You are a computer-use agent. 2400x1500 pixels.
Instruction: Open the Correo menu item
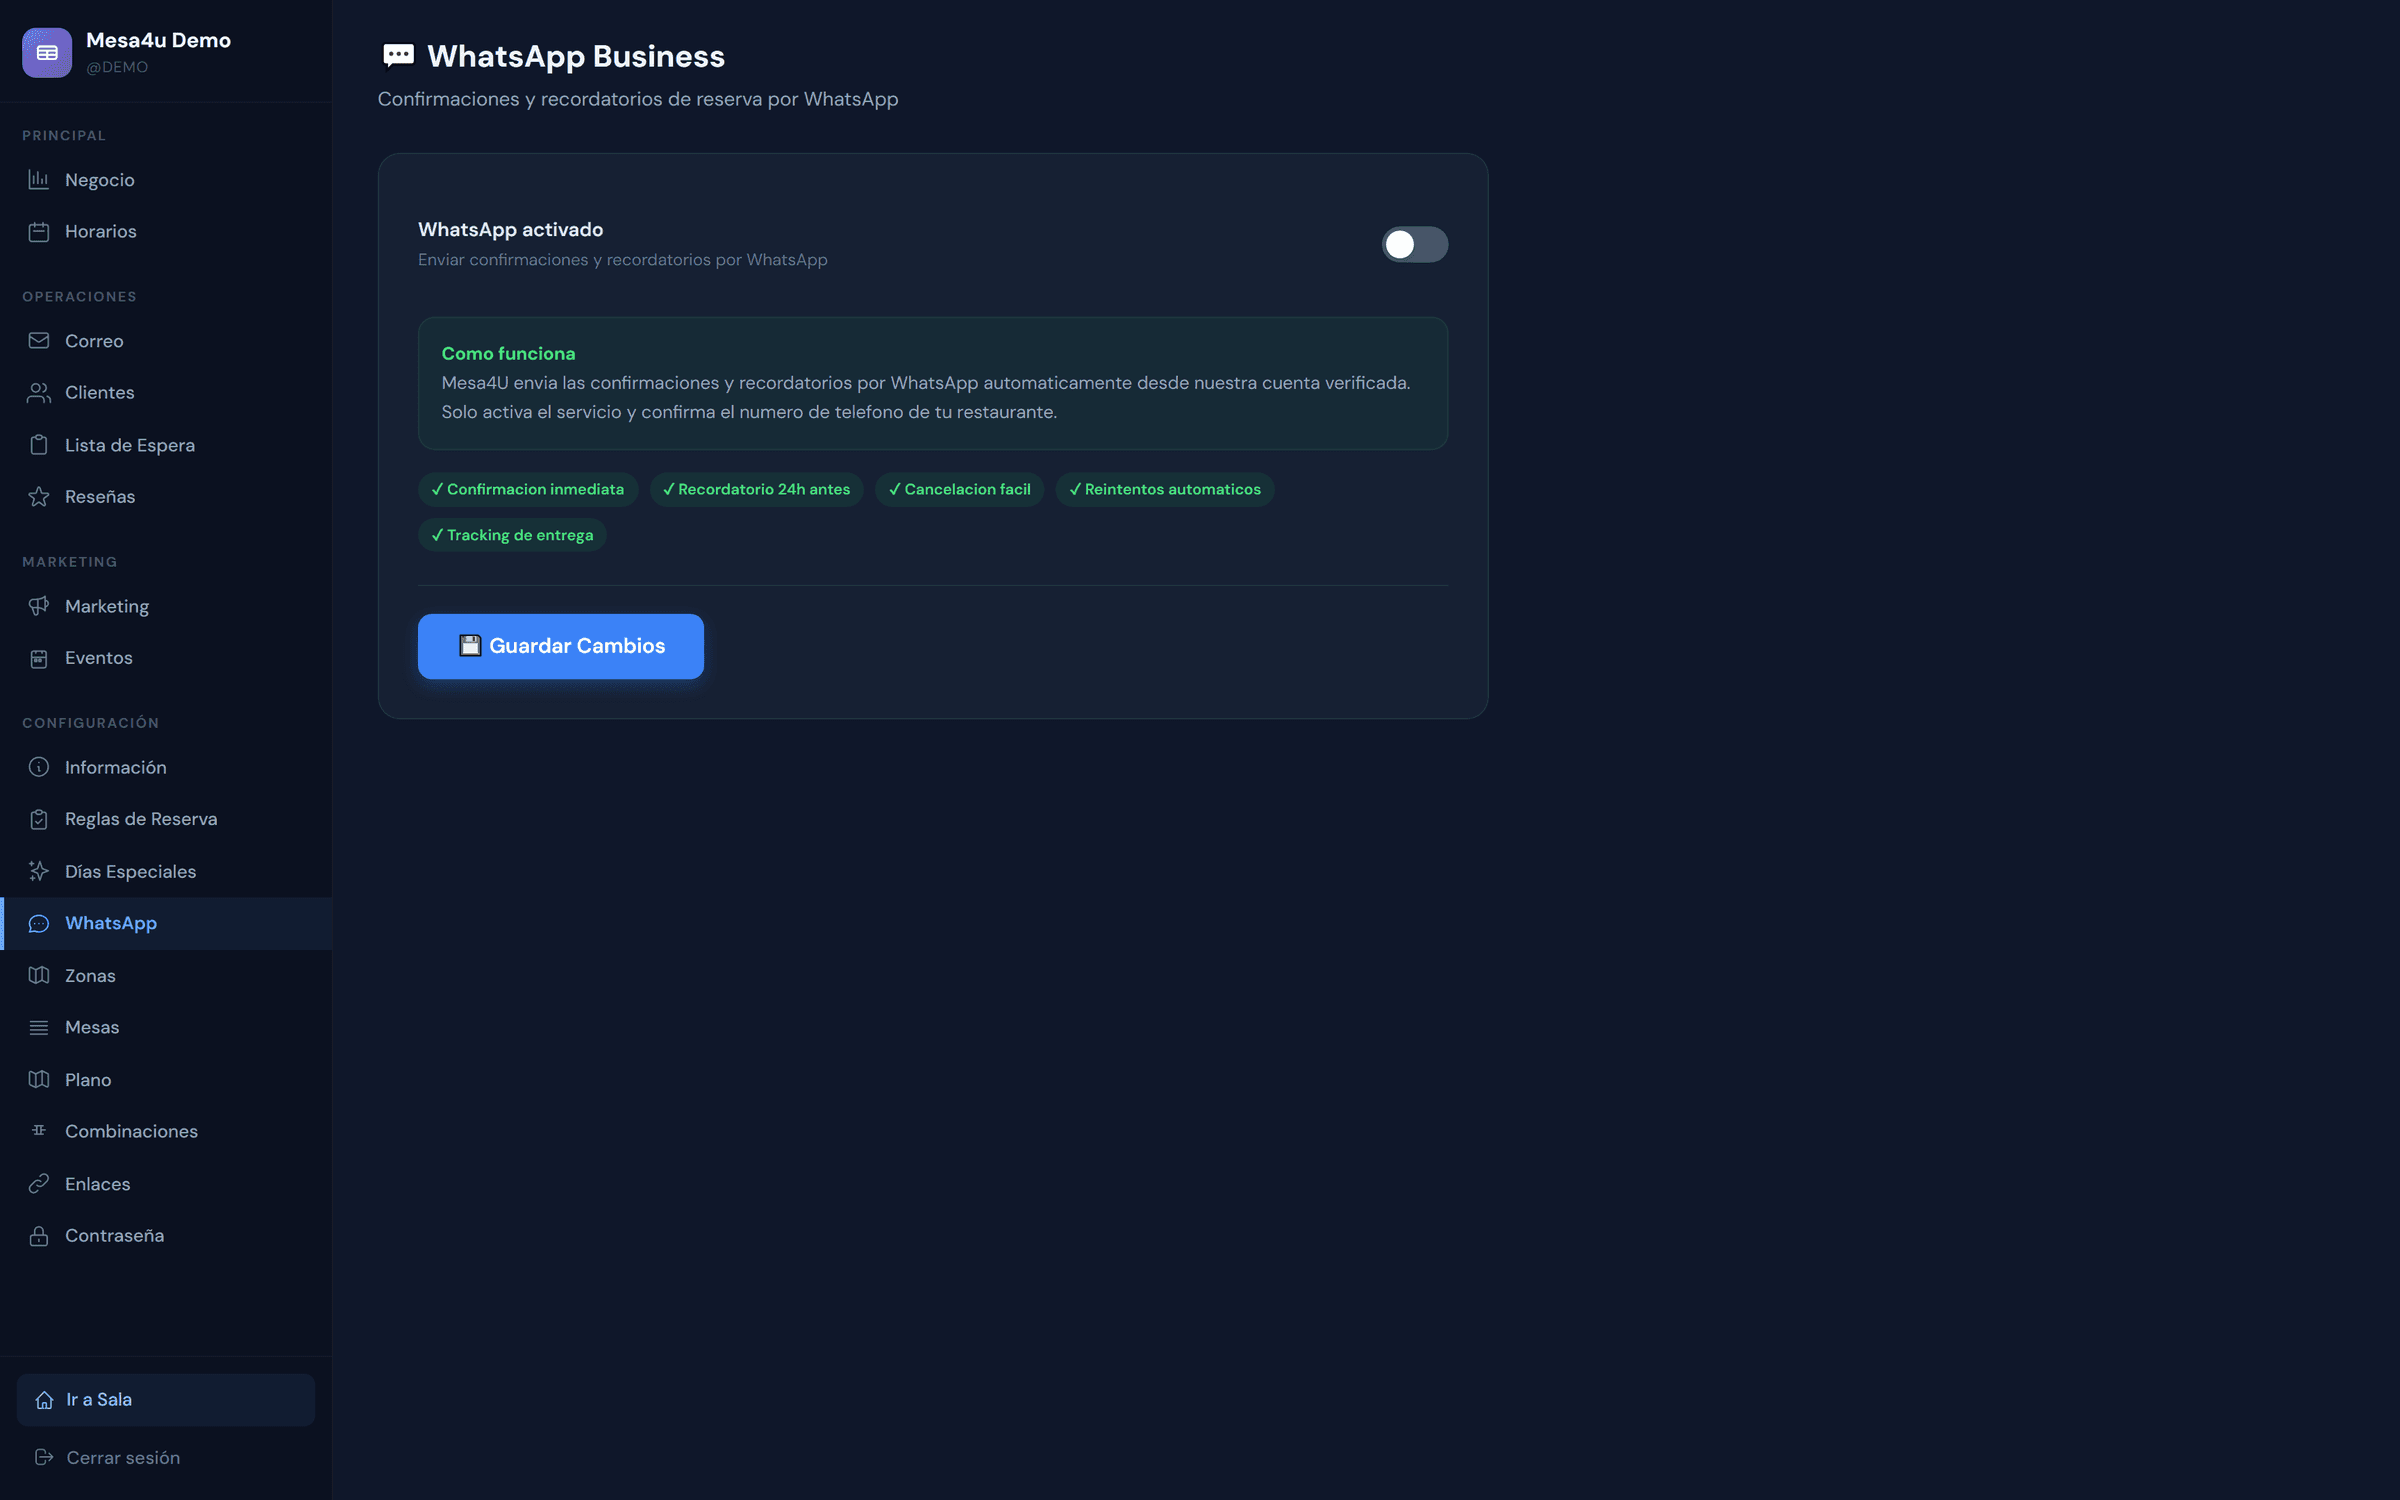(166, 341)
